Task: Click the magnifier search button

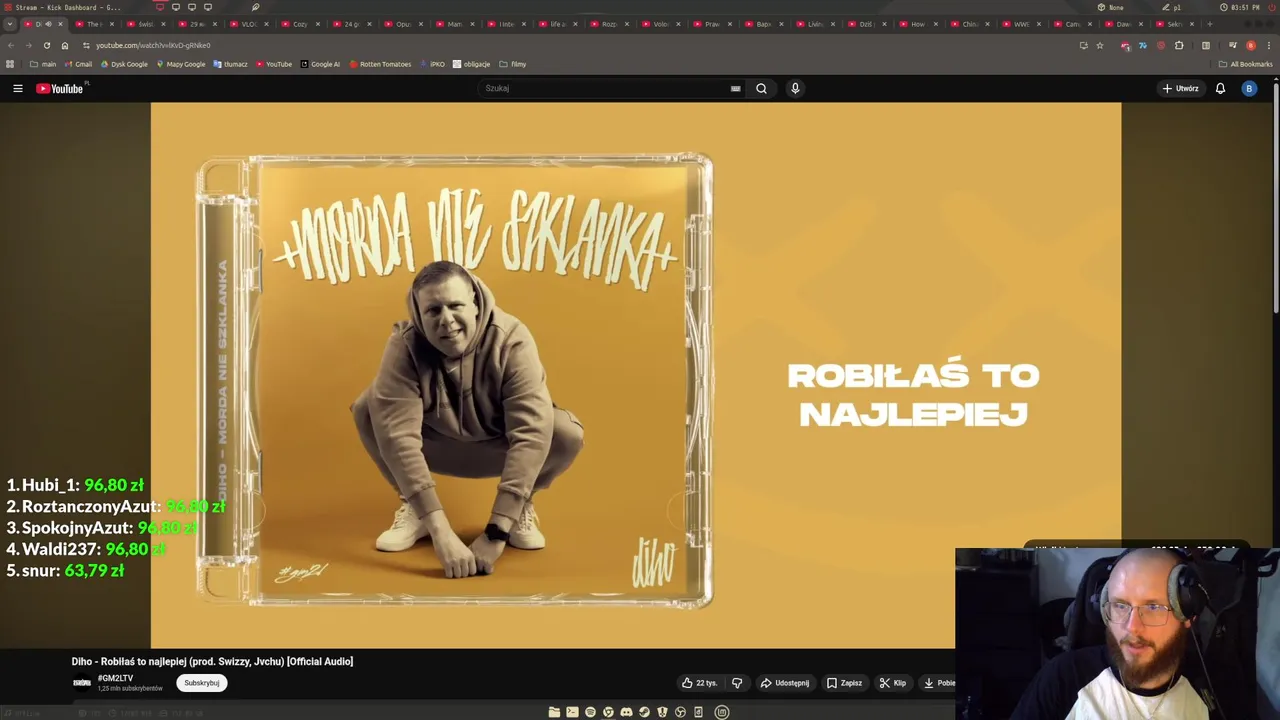Action: click(761, 88)
